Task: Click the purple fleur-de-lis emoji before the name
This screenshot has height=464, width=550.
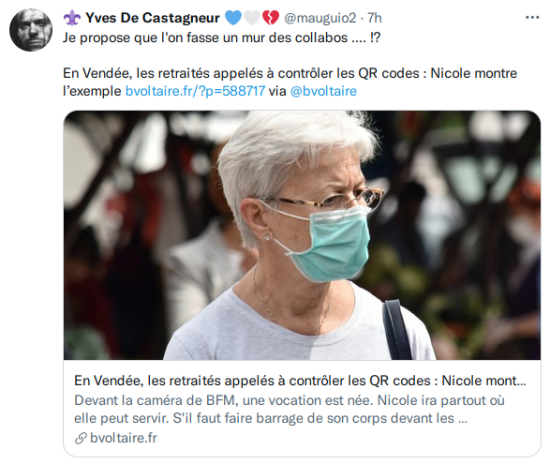Action: (x=72, y=18)
